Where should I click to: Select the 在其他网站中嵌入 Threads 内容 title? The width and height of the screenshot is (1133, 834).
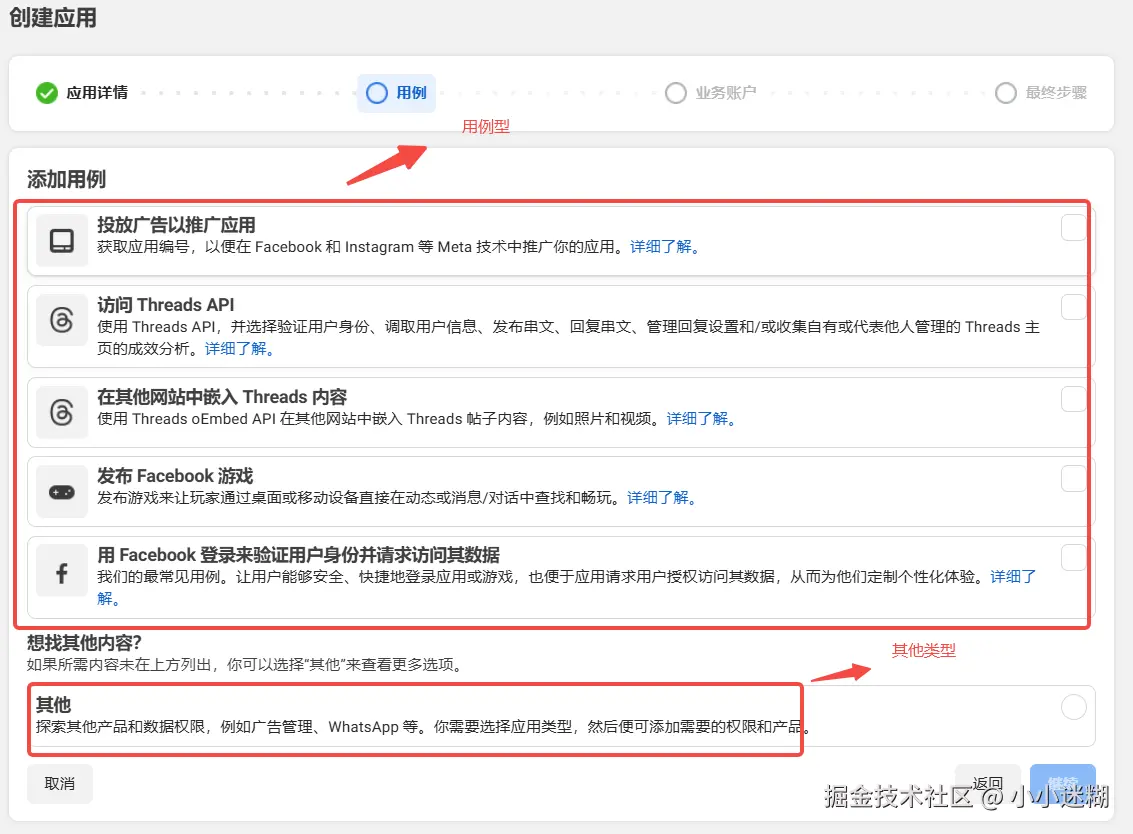pyautogui.click(x=222, y=397)
